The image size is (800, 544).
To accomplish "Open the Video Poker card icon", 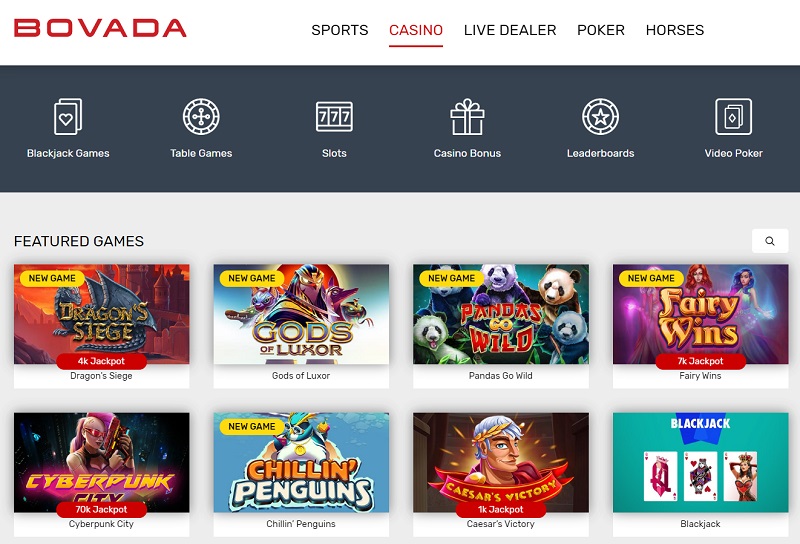I will (x=733, y=117).
